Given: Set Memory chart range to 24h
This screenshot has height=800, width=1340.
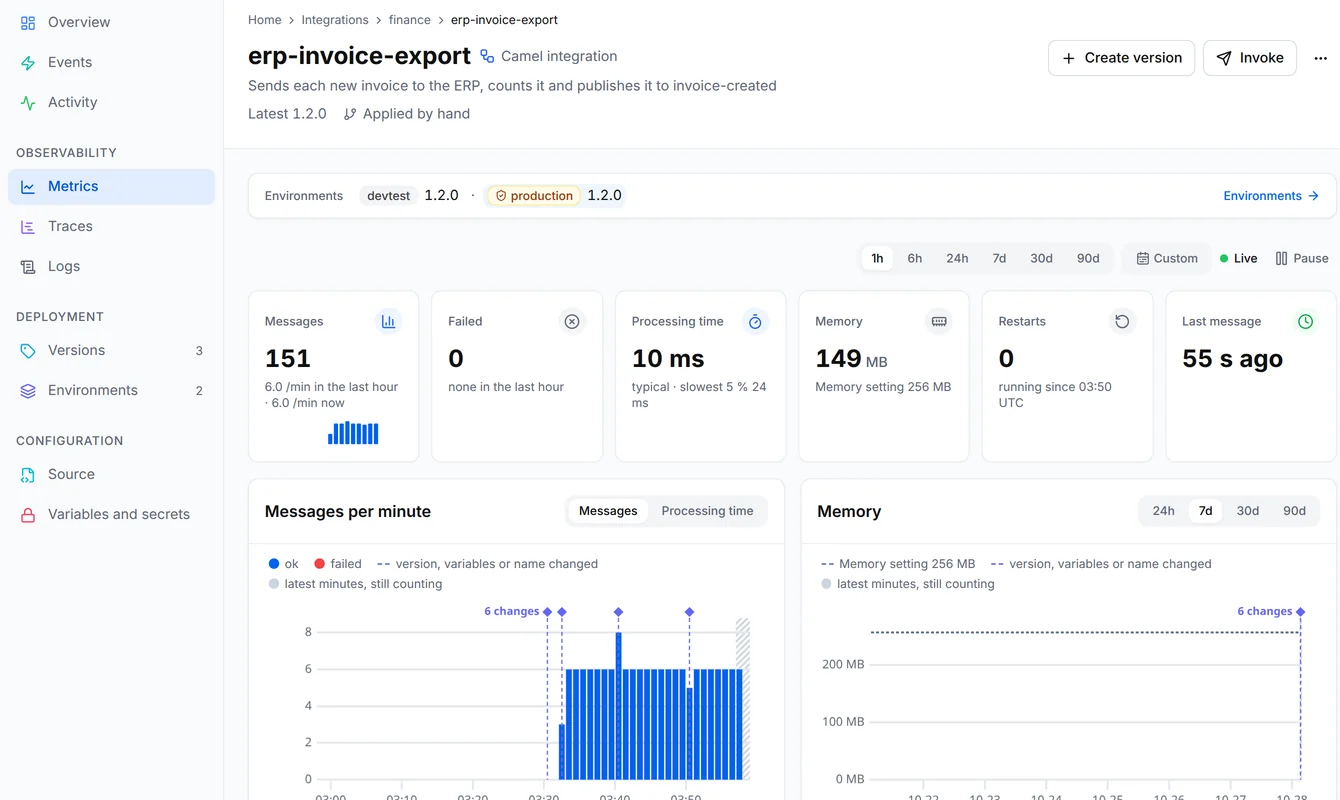Looking at the screenshot, I should (1163, 511).
